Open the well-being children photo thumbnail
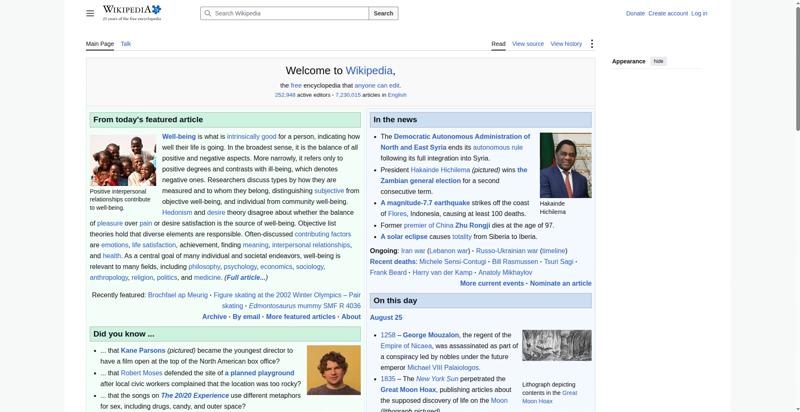Image resolution: width=800 pixels, height=412 pixels. coord(123,160)
